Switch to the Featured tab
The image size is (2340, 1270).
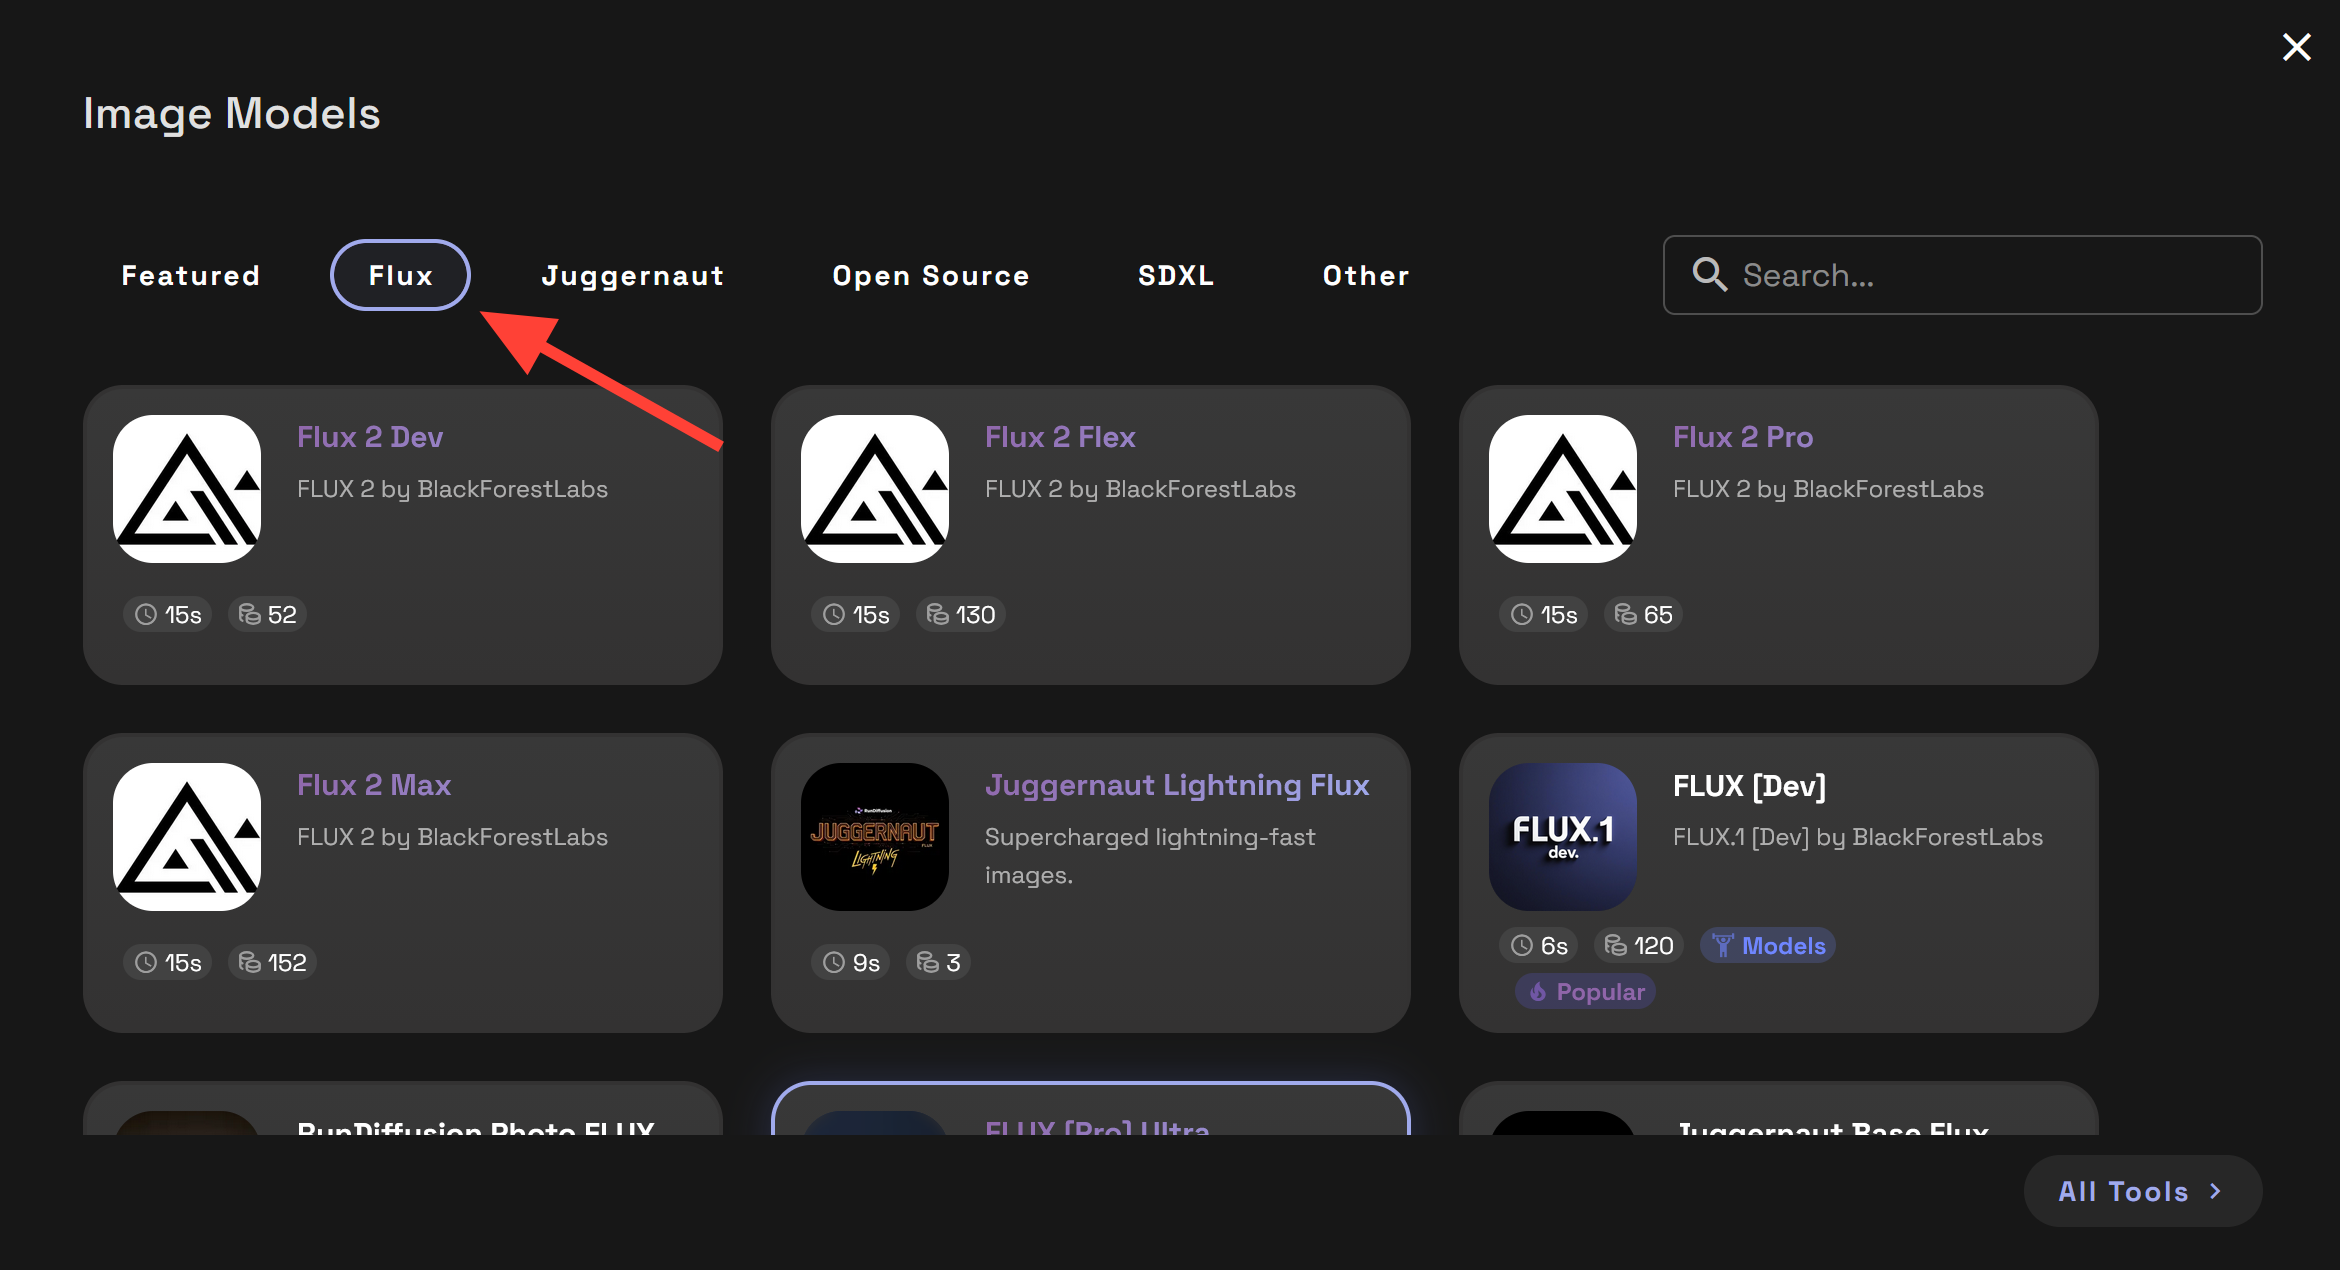190,275
